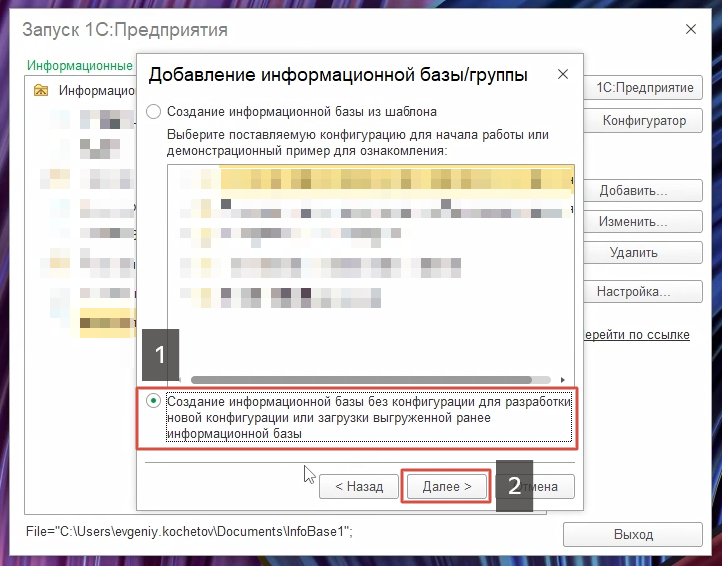Screen dimensions: 722x566
Task: Exit via the Выход button
Action: [x=632, y=535]
